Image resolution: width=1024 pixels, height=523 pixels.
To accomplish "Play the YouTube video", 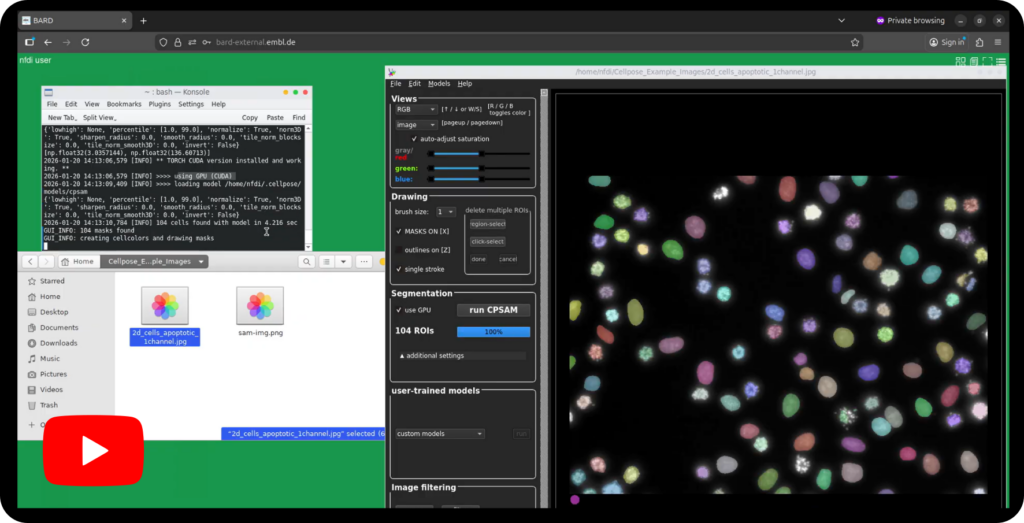I will (92, 450).
